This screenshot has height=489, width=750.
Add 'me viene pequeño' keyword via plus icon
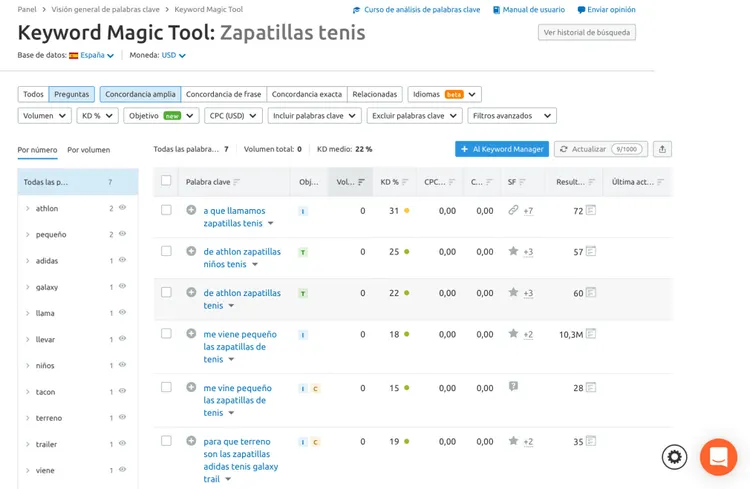tap(191, 334)
